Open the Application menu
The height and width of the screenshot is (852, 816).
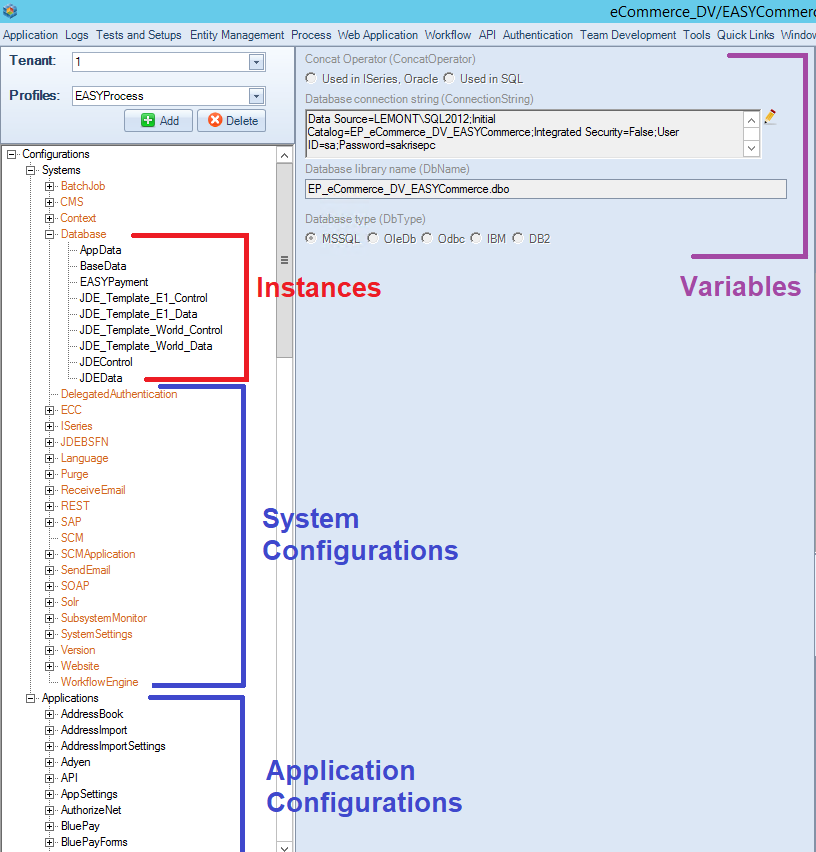(30, 35)
